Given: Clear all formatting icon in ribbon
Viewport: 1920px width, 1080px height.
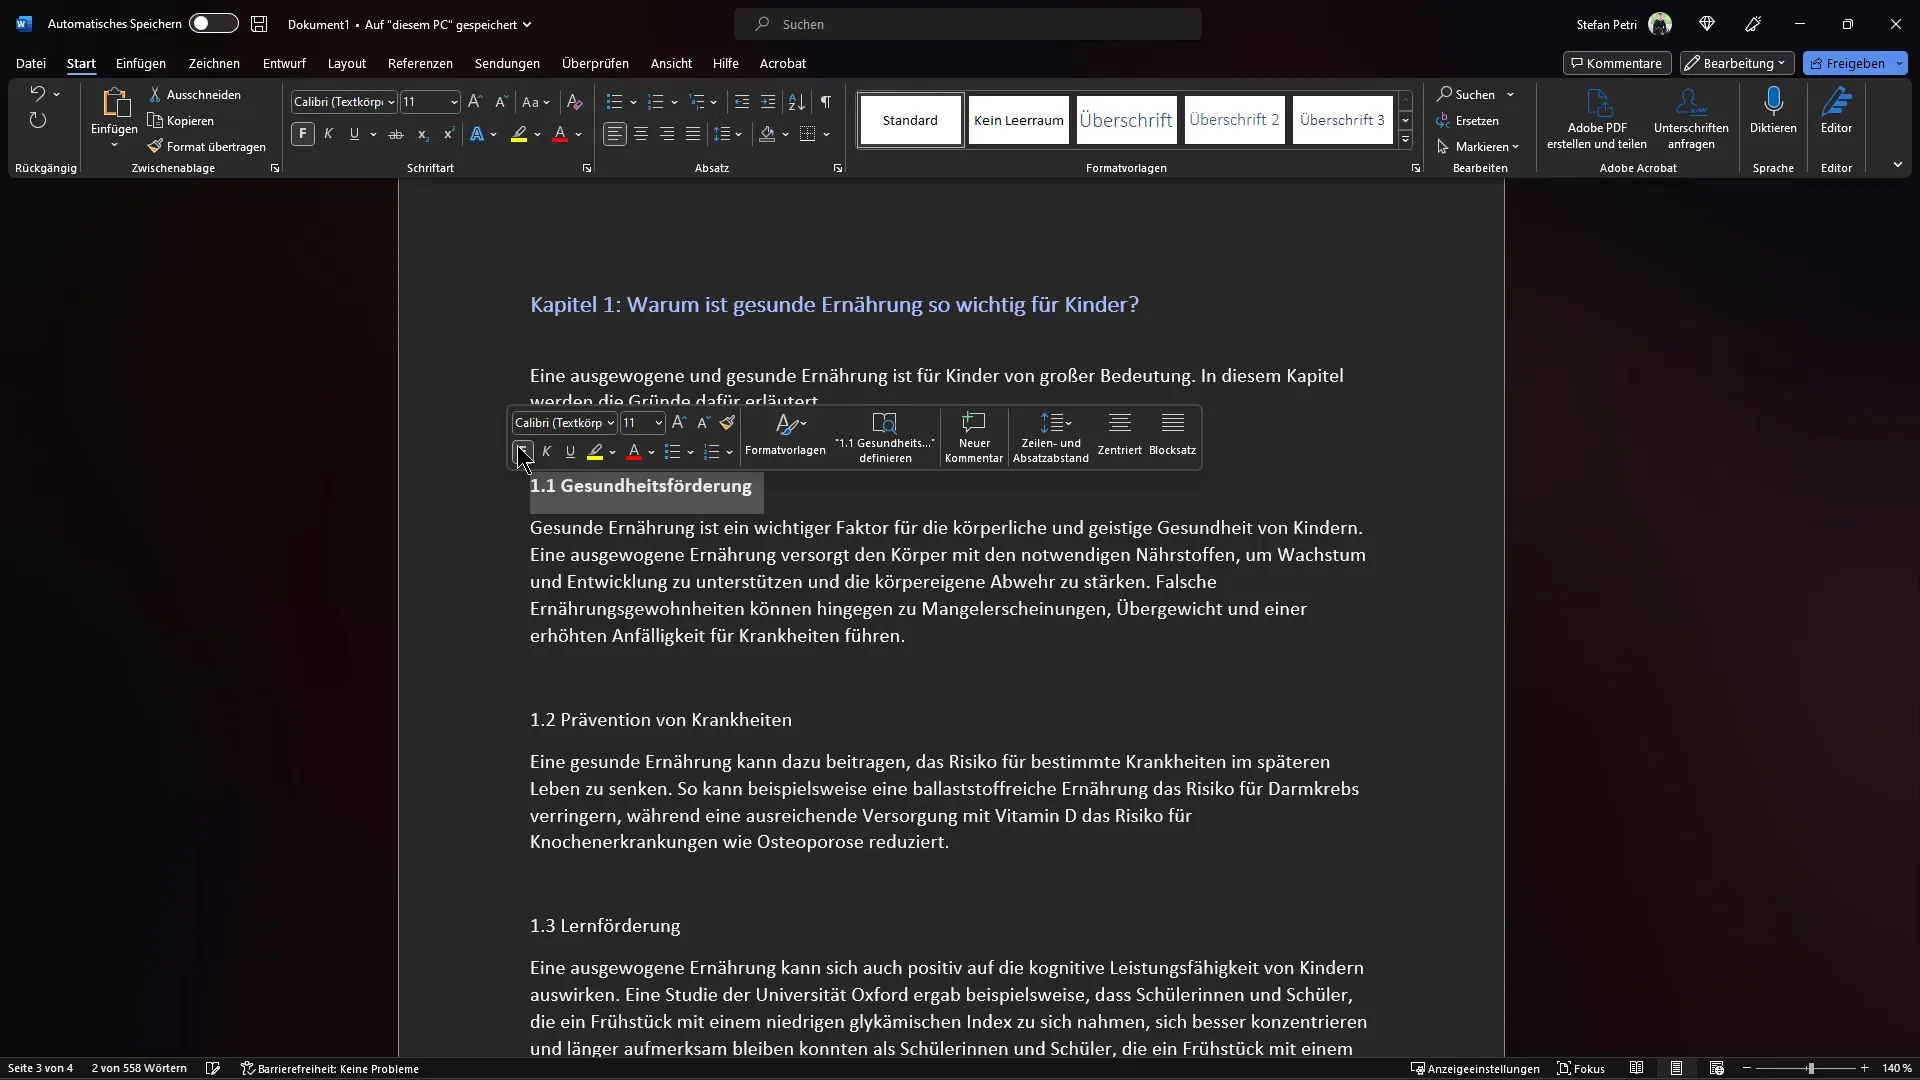Looking at the screenshot, I should (574, 102).
